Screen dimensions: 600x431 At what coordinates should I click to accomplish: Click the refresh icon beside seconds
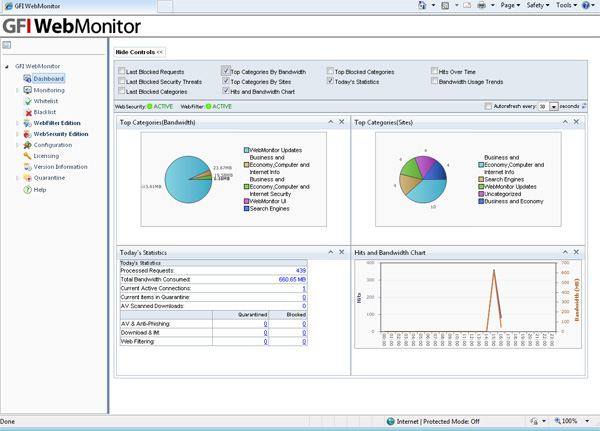tap(585, 106)
